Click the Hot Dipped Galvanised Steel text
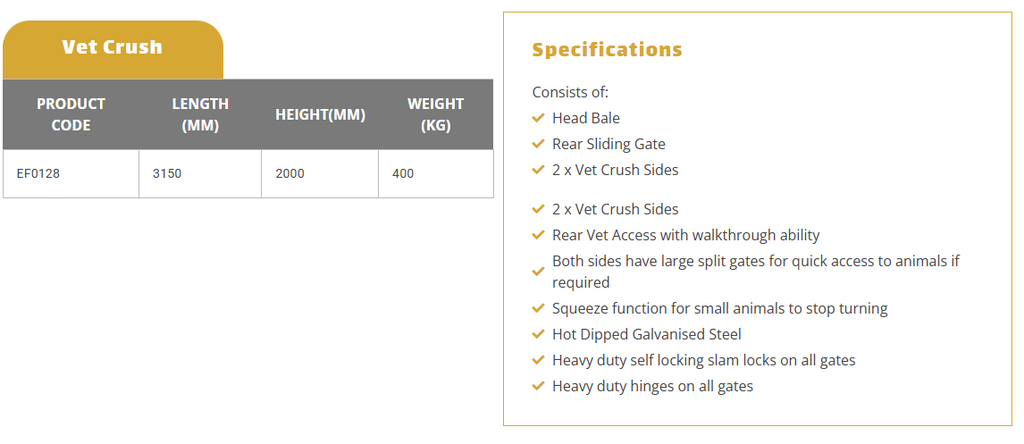Screen dimensions: 1024x444 647,334
